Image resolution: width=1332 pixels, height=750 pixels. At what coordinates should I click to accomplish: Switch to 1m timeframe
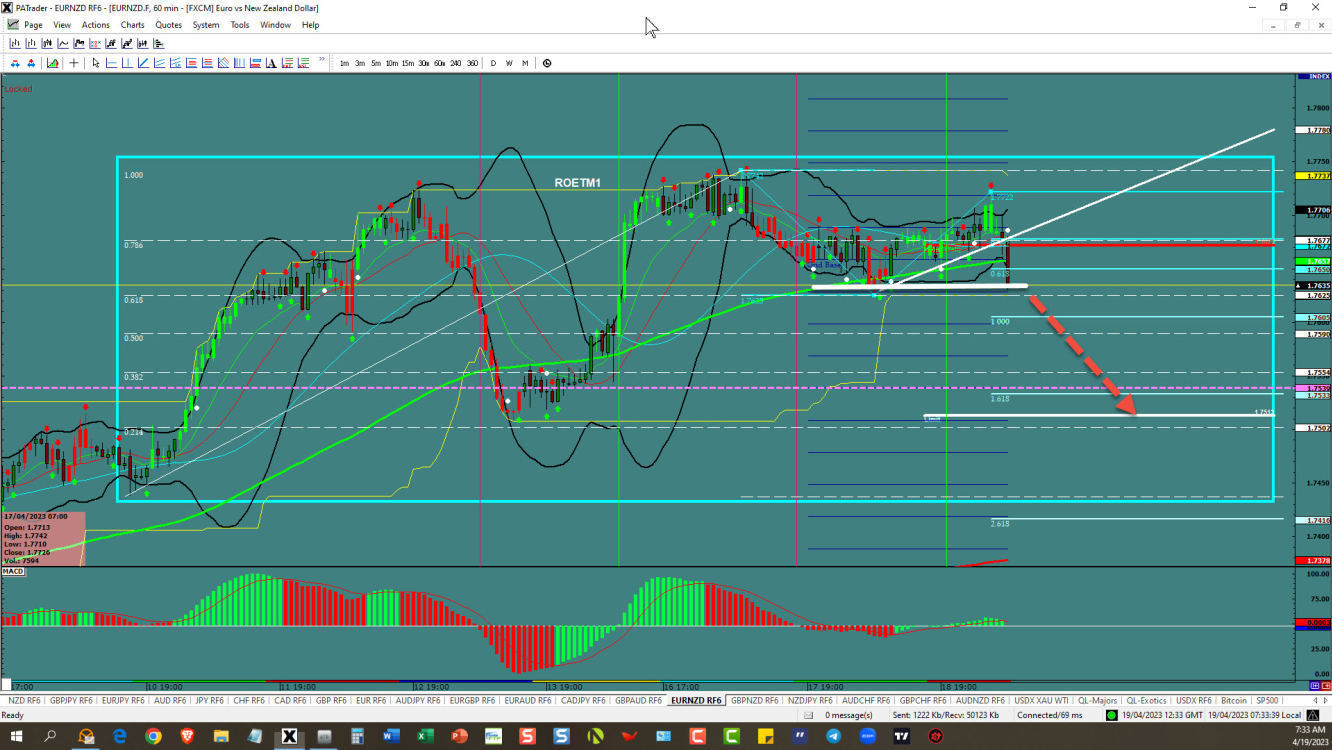[344, 63]
